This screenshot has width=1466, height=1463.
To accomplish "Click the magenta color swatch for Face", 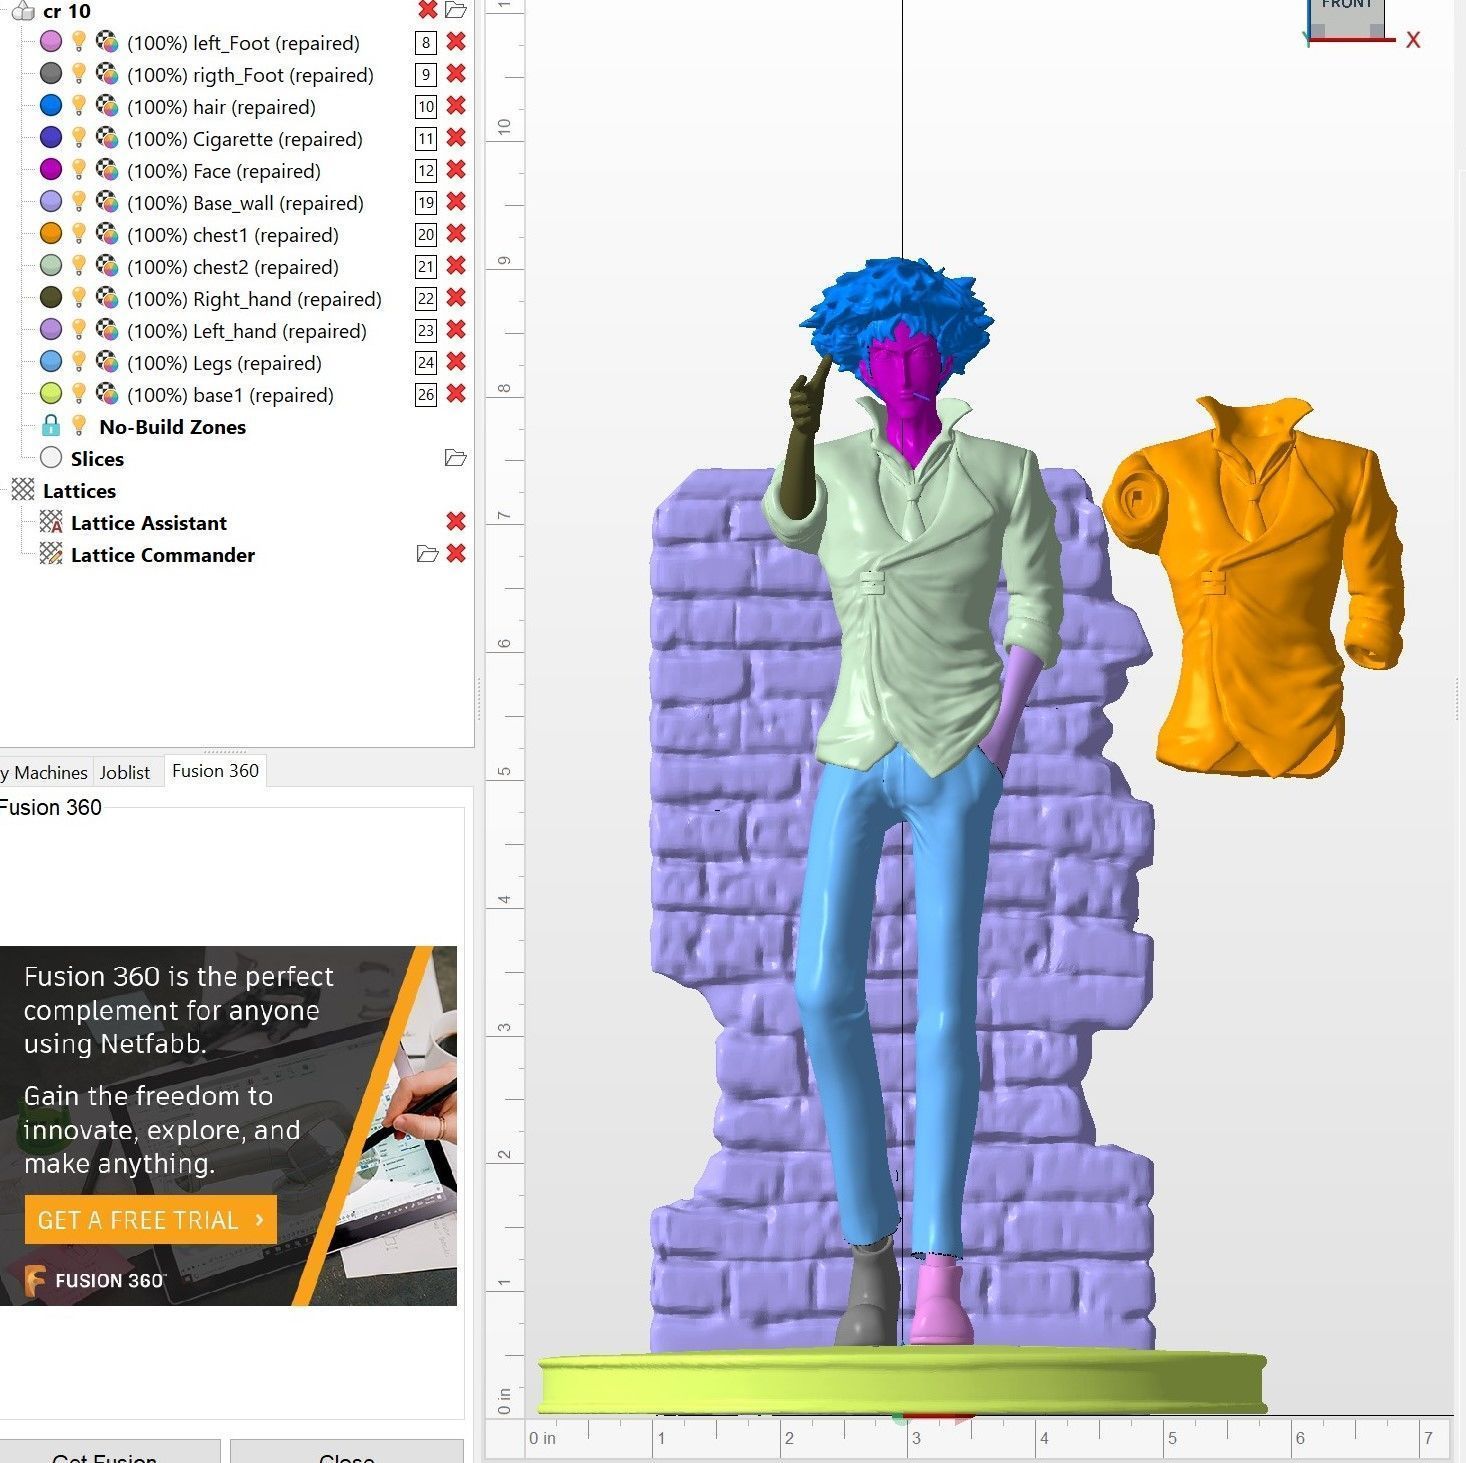I will [x=51, y=170].
